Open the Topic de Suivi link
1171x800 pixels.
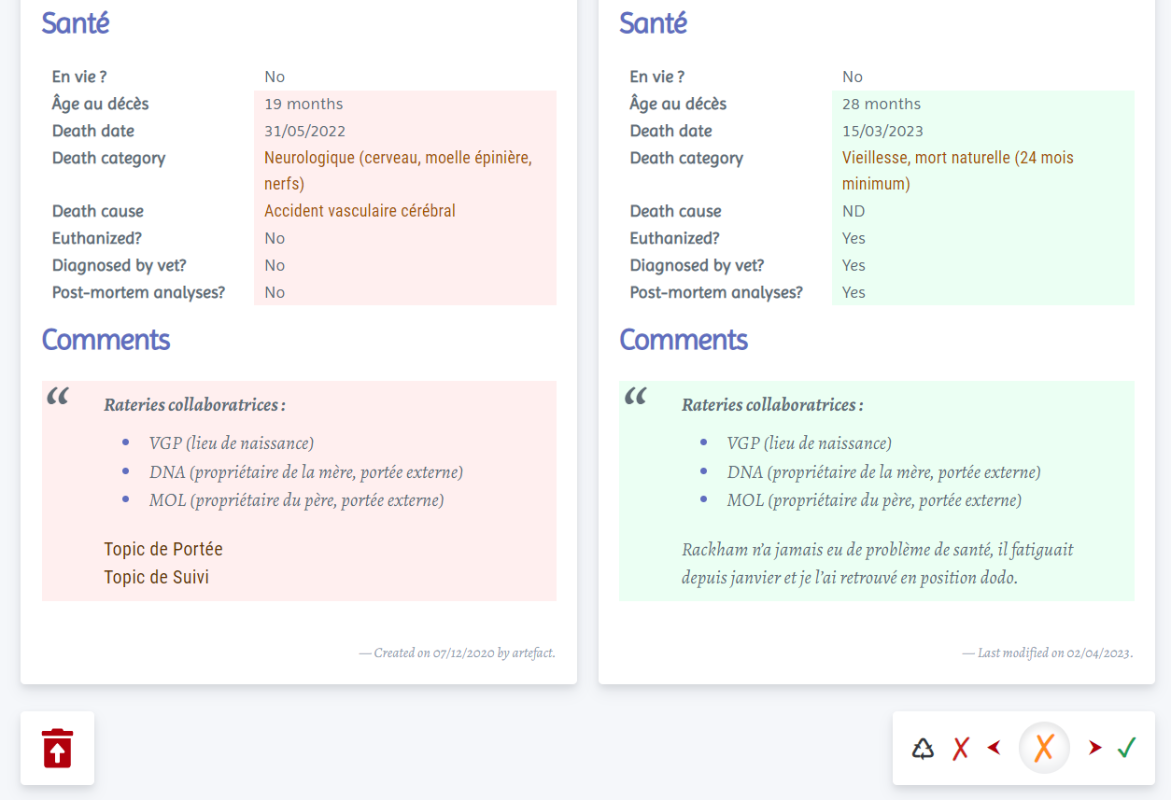pos(156,577)
